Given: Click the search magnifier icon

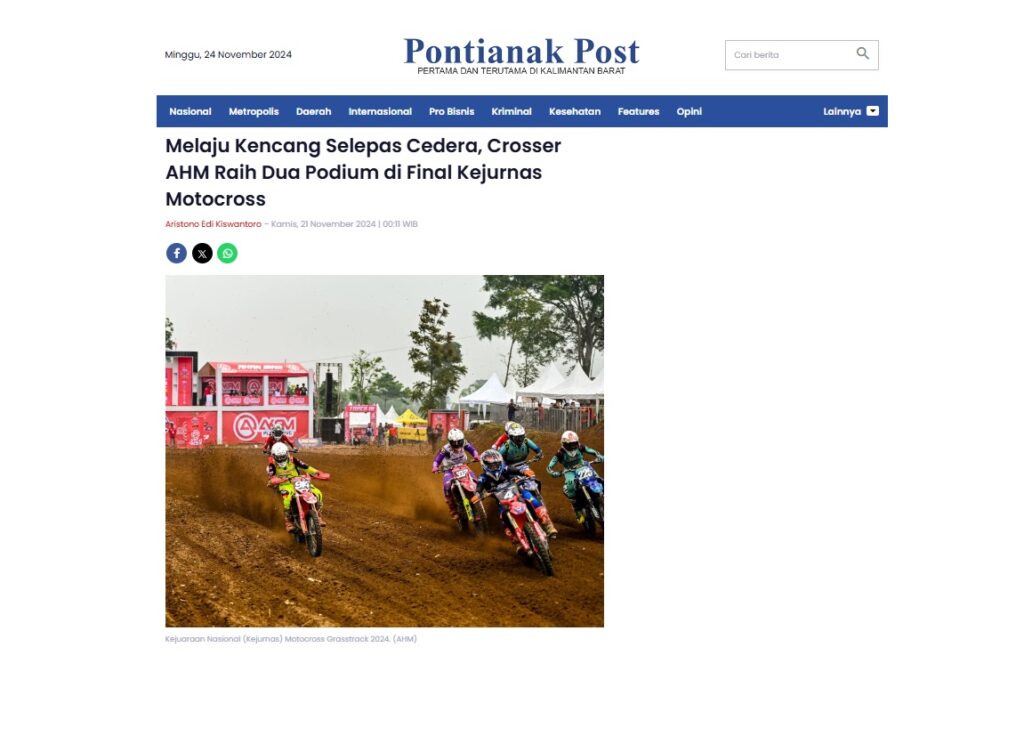Looking at the screenshot, I should [863, 54].
